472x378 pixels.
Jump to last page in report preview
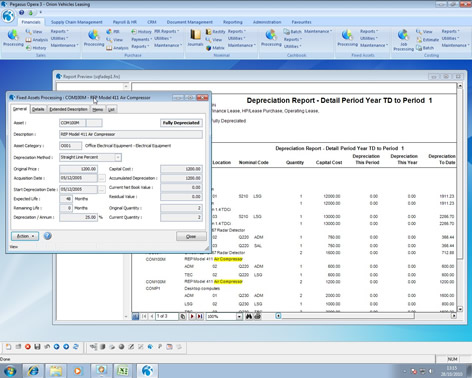coord(200,316)
